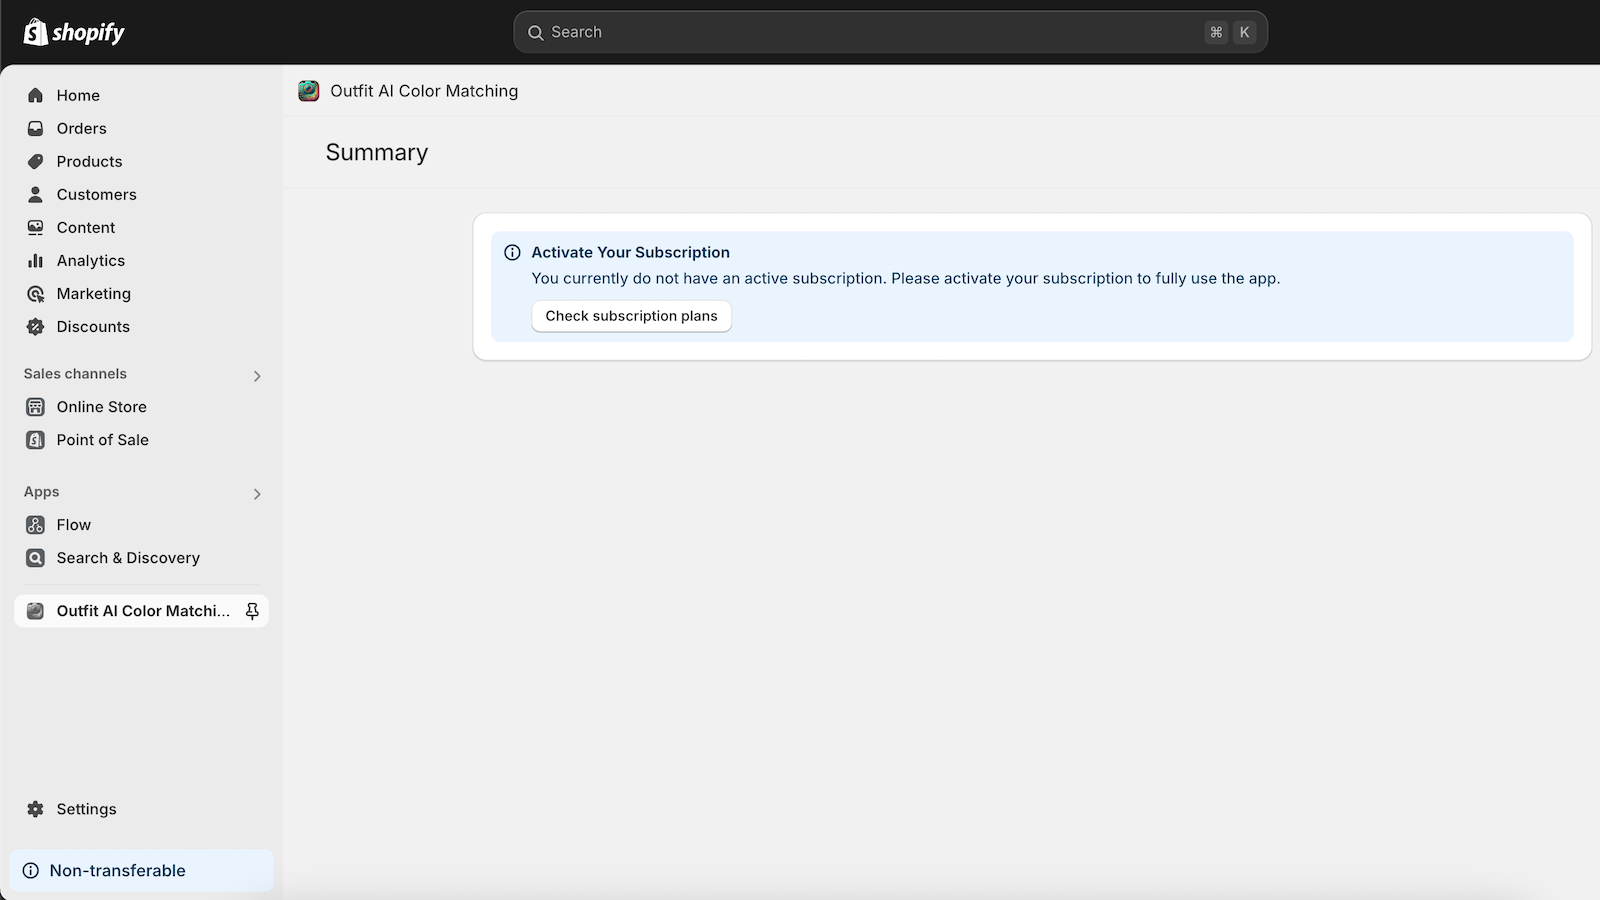Select the Marketing megaphone icon
1600x900 pixels.
click(35, 293)
